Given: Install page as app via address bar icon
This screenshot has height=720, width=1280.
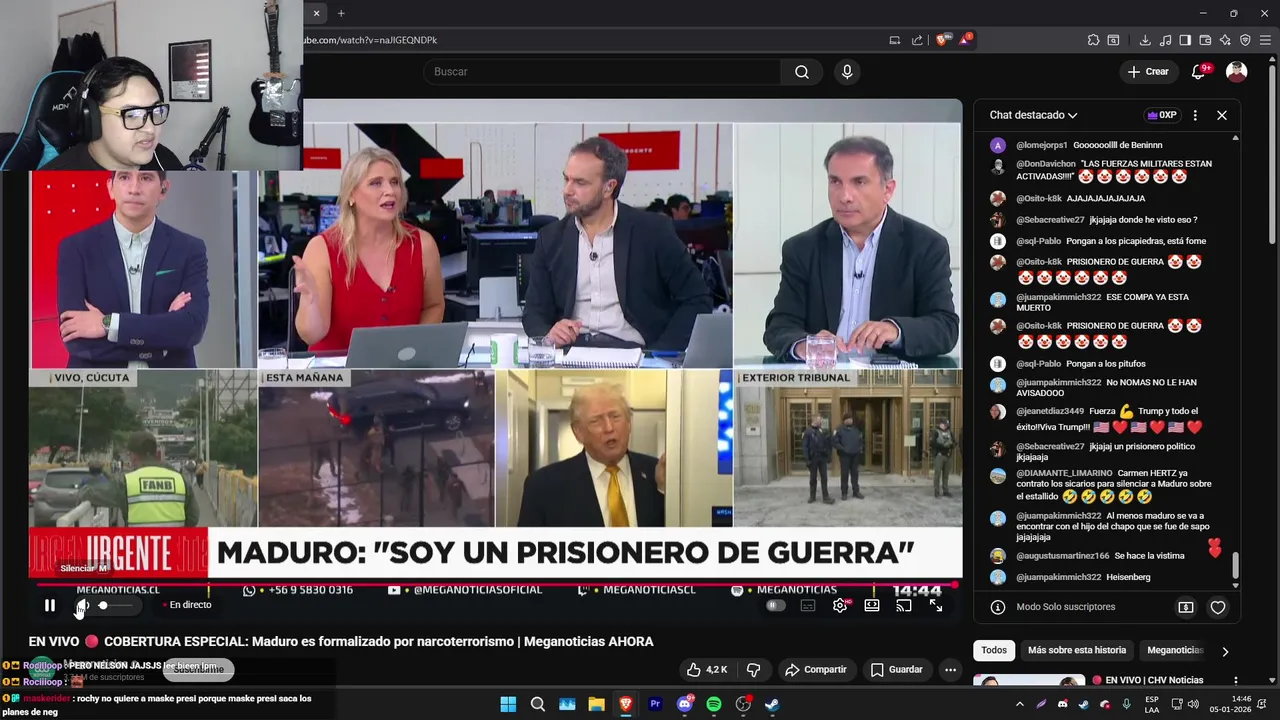Looking at the screenshot, I should click(895, 40).
